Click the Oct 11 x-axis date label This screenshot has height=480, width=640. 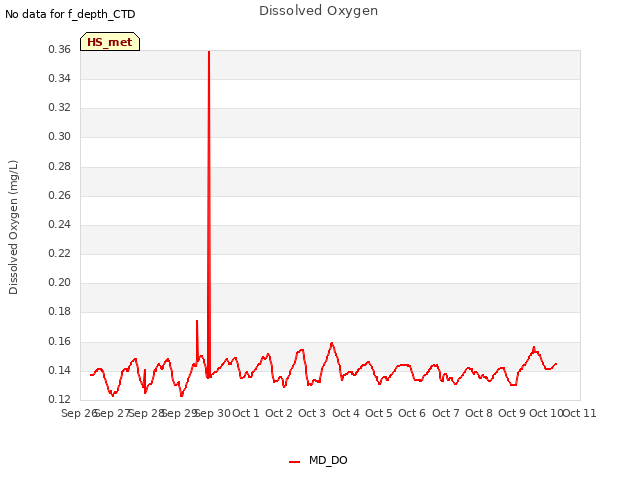[580, 413]
